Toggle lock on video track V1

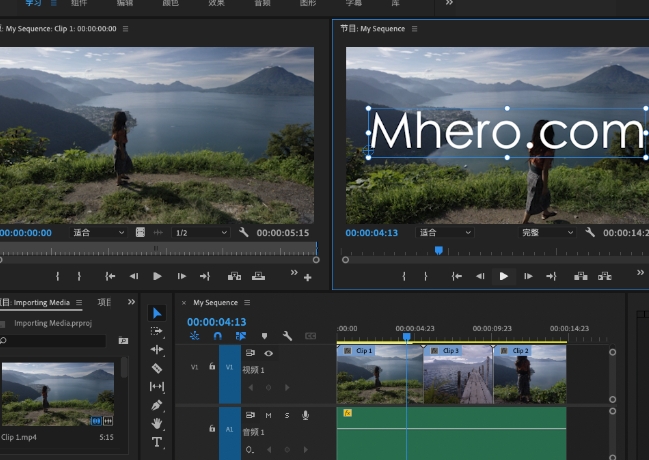[212, 366]
